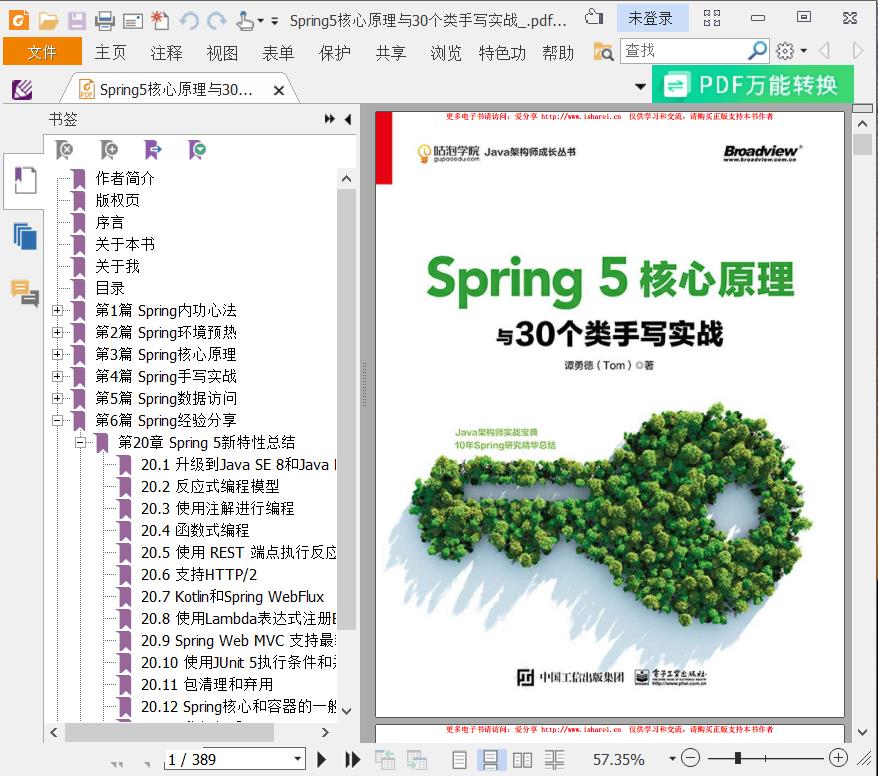Click the purple bookmark with arrow icon
This screenshot has height=776, width=878.
[x=152, y=149]
